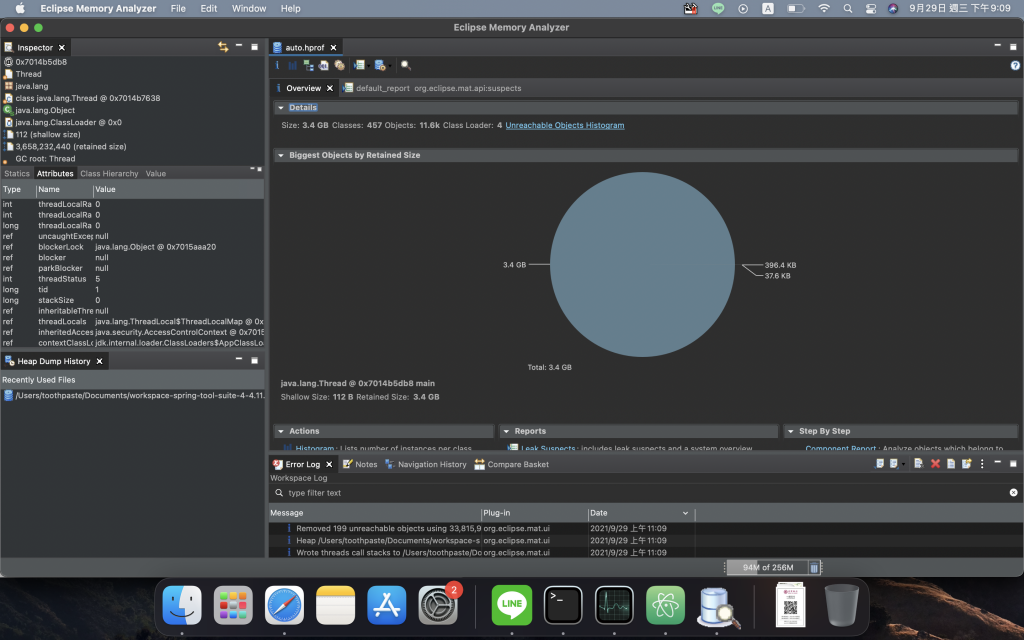Open query browser dropdown arrow

point(390,66)
